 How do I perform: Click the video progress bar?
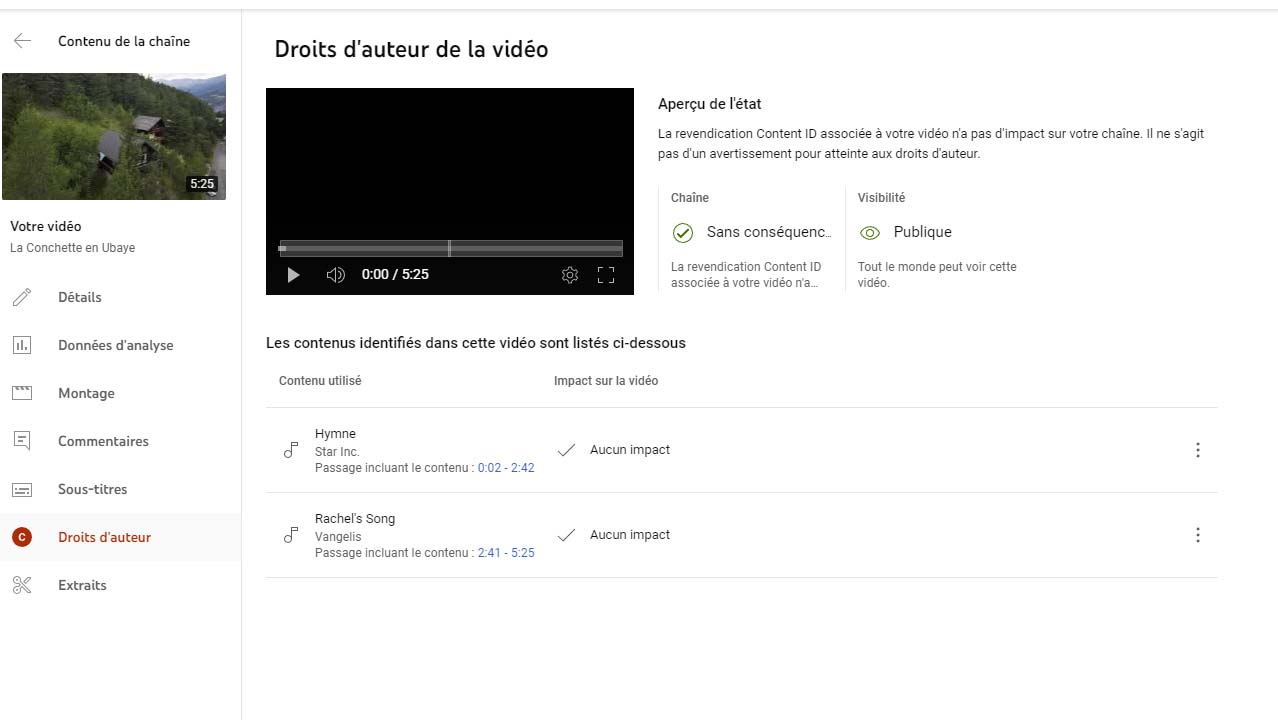click(x=450, y=248)
